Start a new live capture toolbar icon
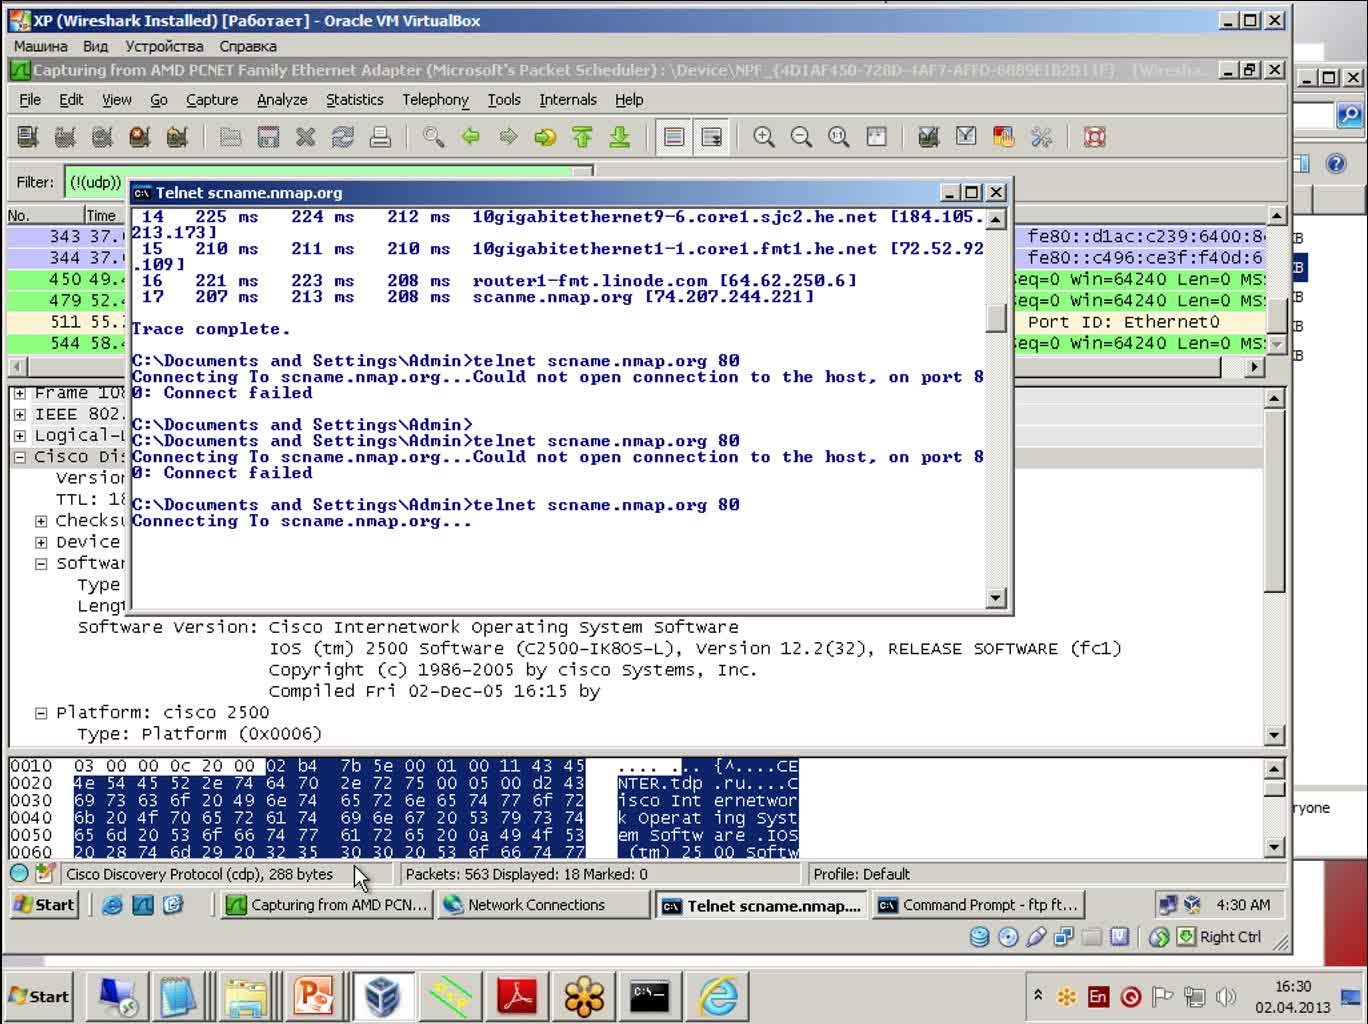This screenshot has height=1024, width=1368. [x=102, y=137]
